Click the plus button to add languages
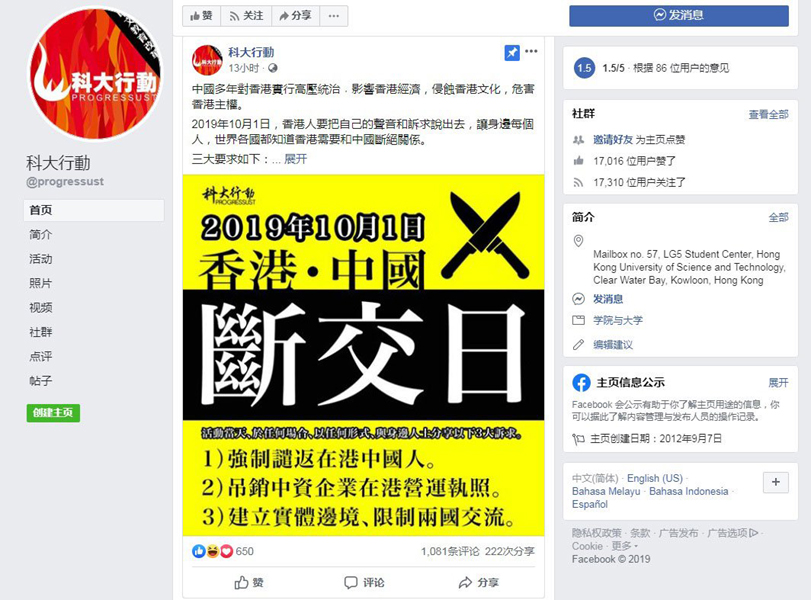Image resolution: width=811 pixels, height=600 pixels. click(x=775, y=482)
